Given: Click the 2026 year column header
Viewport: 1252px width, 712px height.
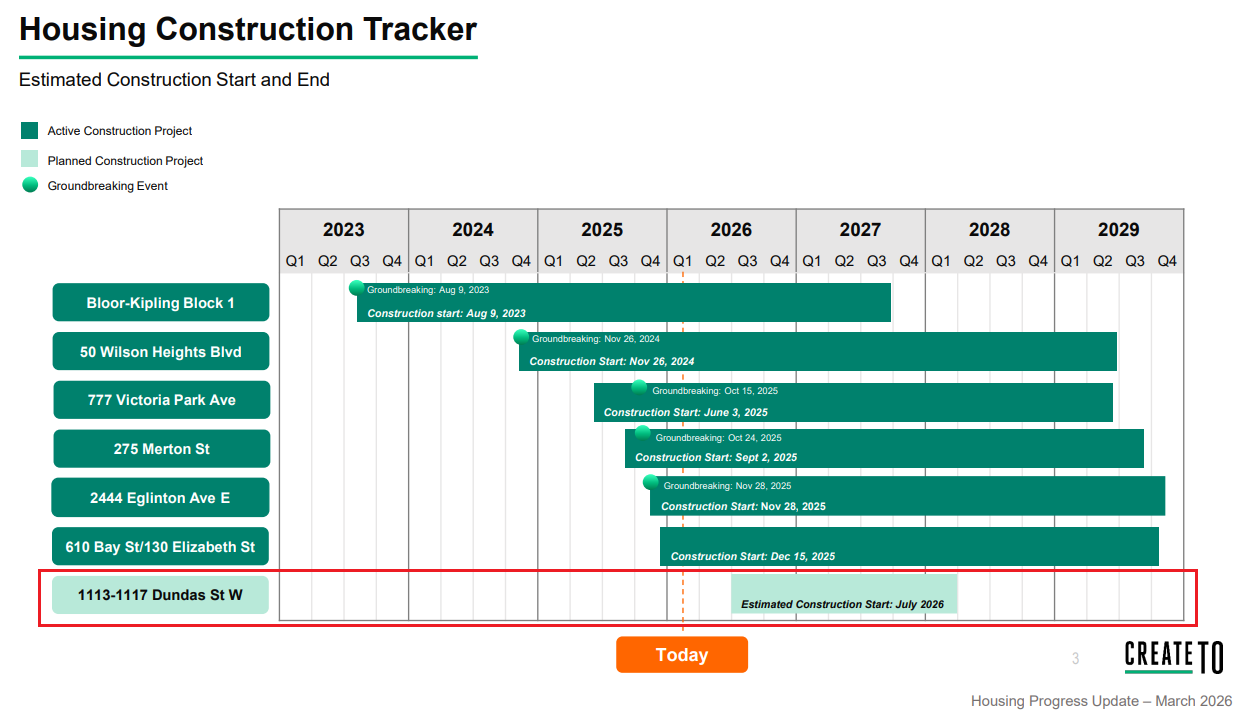Looking at the screenshot, I should coord(731,229).
